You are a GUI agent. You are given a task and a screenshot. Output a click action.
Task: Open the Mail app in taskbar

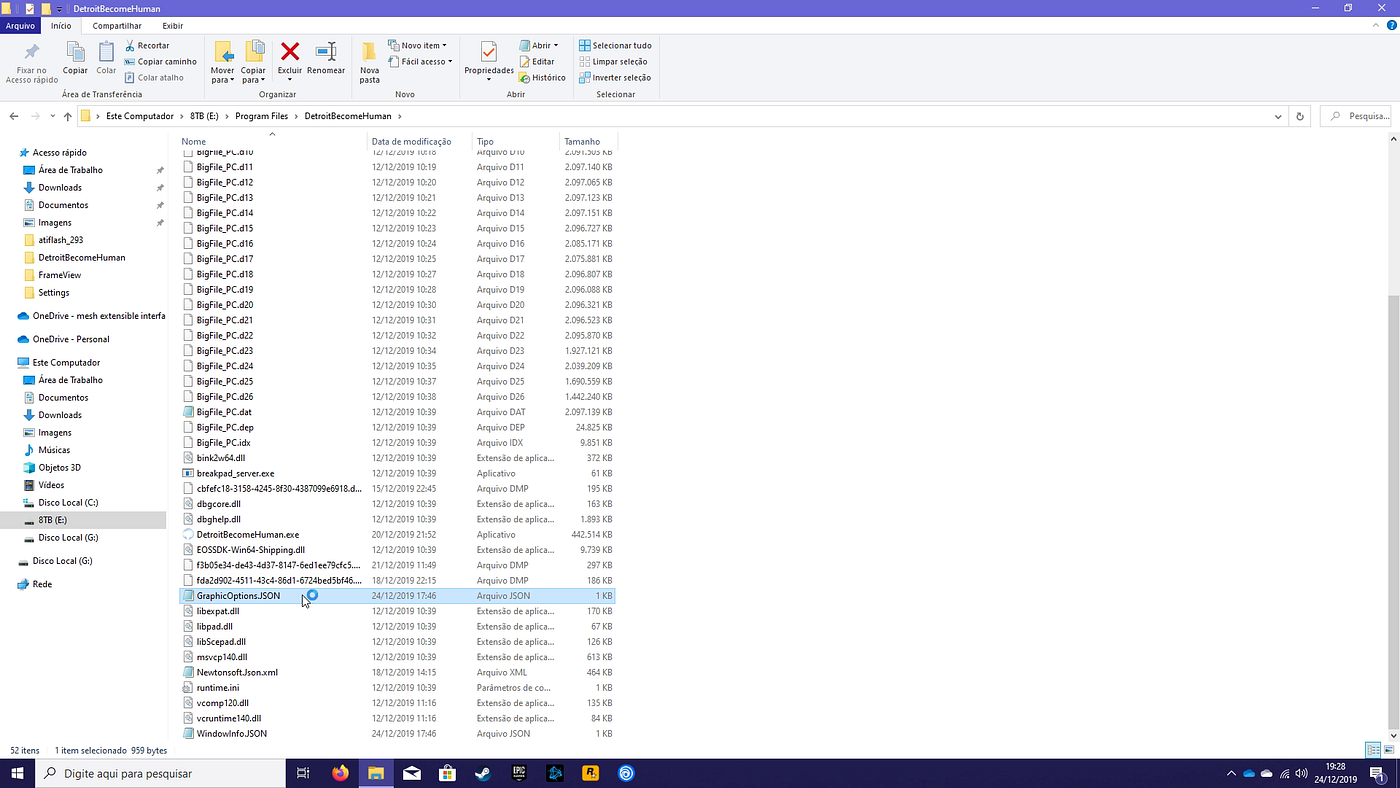click(x=412, y=773)
